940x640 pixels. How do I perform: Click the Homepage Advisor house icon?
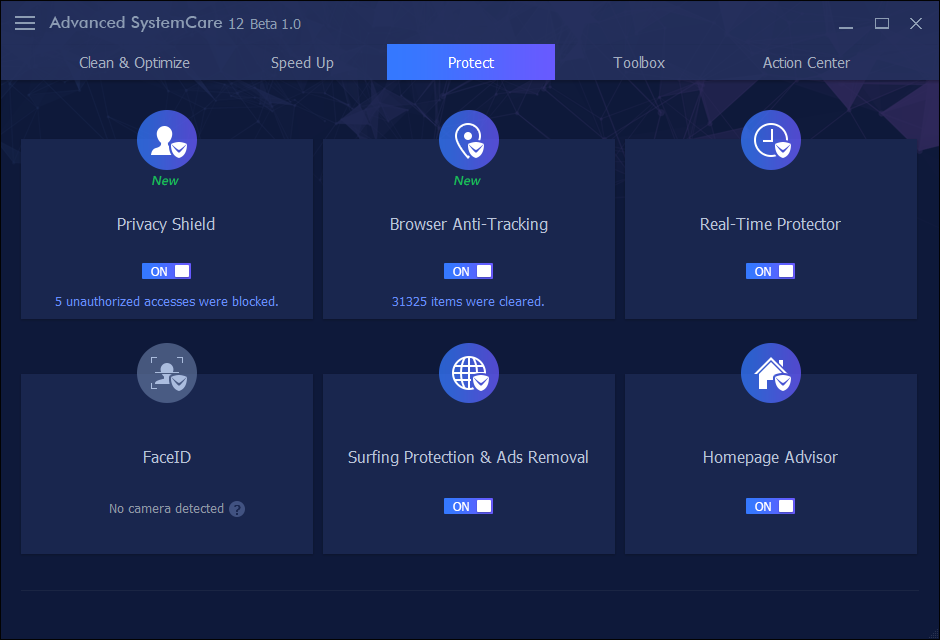tap(771, 373)
